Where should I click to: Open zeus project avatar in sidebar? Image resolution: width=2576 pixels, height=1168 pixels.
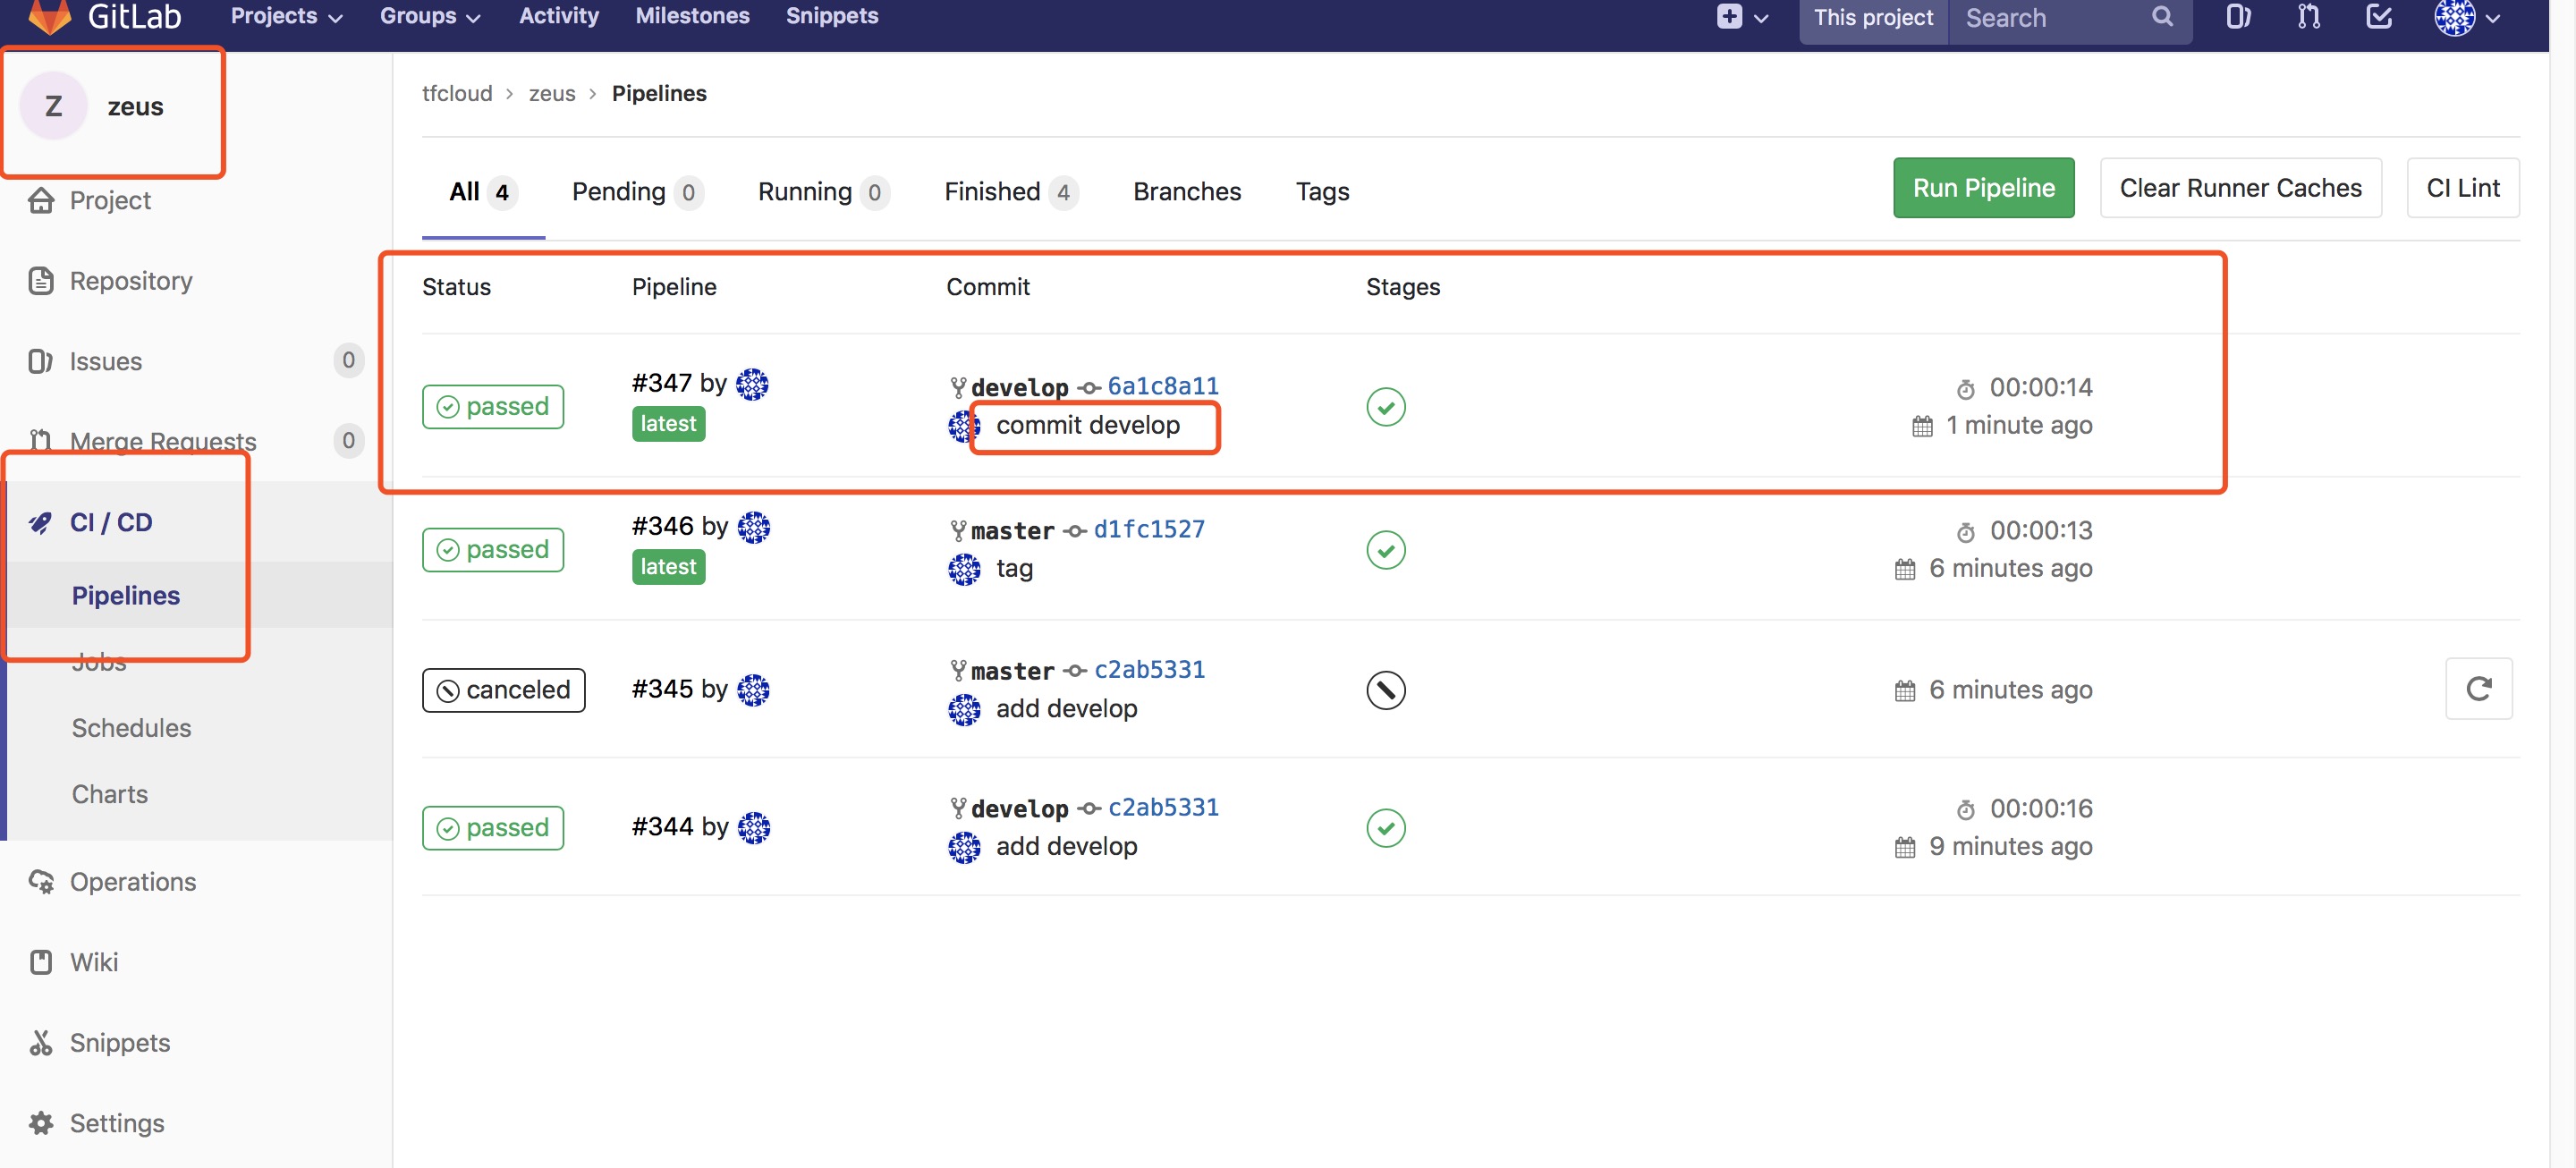(54, 106)
